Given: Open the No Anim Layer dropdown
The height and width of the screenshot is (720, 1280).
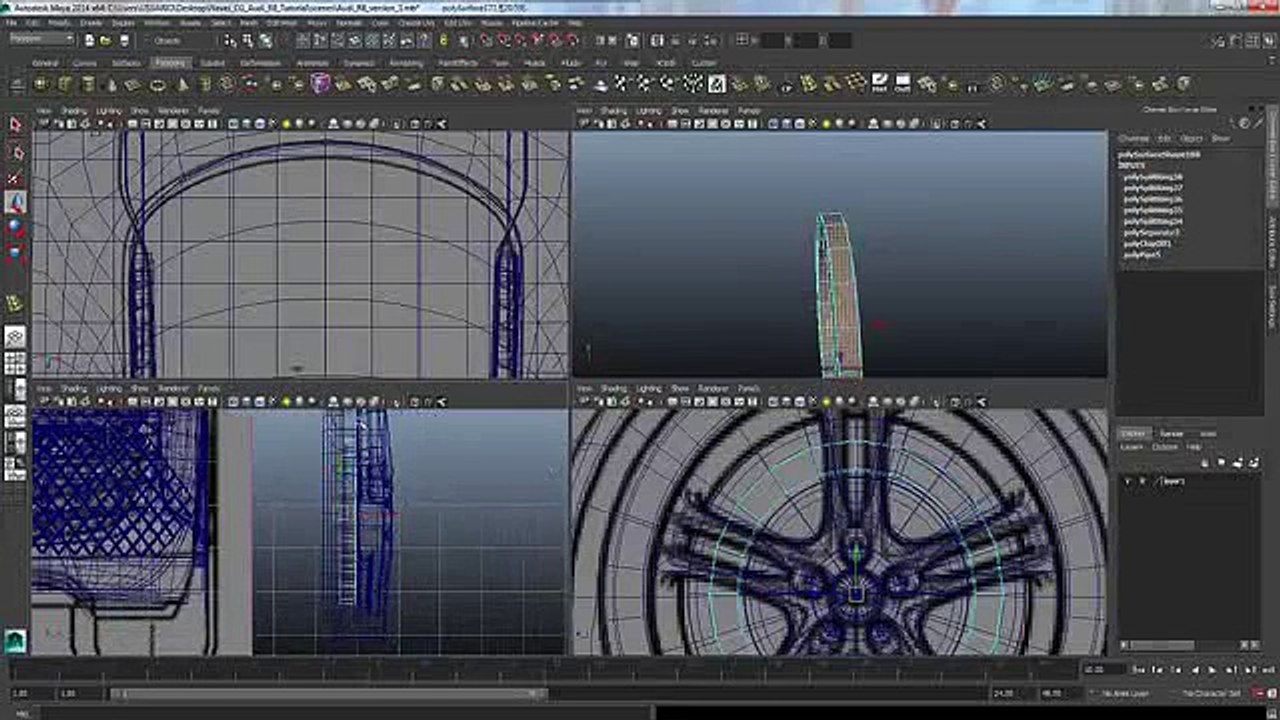Looking at the screenshot, I should (x=1126, y=693).
